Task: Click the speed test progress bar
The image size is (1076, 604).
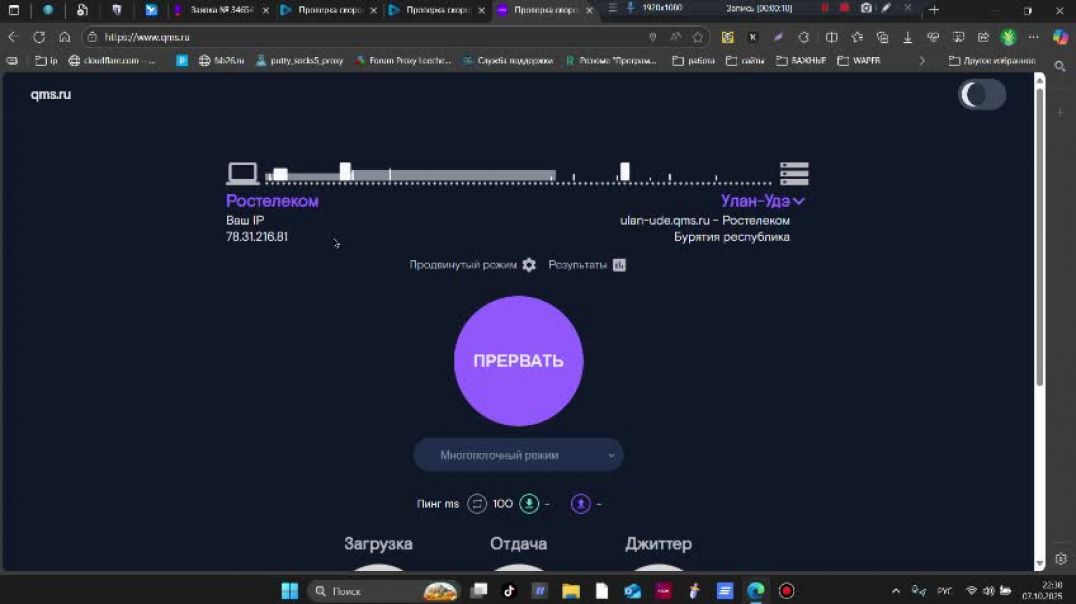Action: pyautogui.click(x=518, y=177)
